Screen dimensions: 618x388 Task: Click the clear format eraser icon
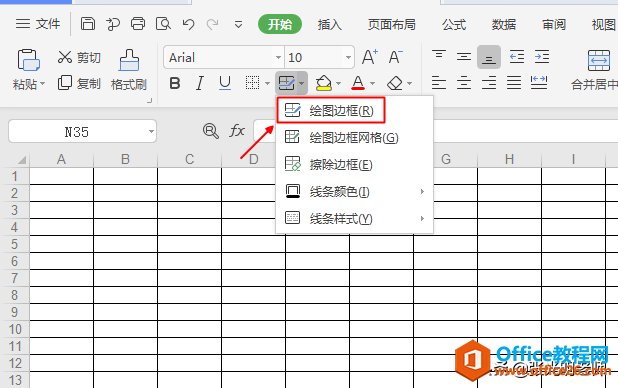[395, 83]
